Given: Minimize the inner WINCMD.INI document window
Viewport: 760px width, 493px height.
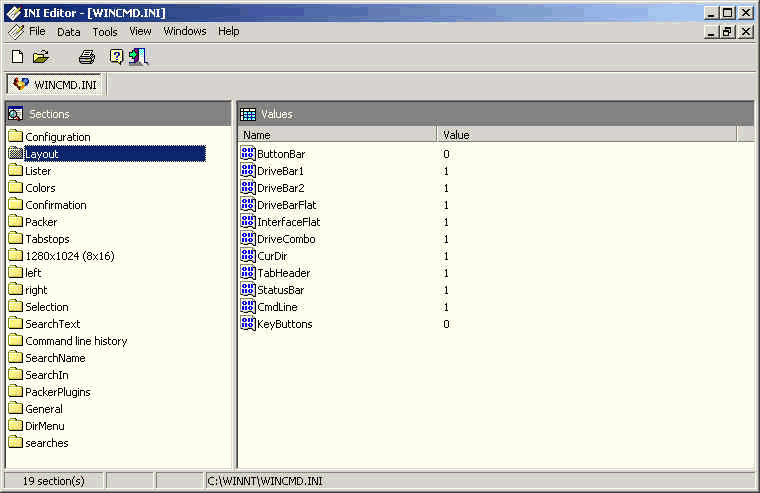Looking at the screenshot, I should click(x=711, y=32).
